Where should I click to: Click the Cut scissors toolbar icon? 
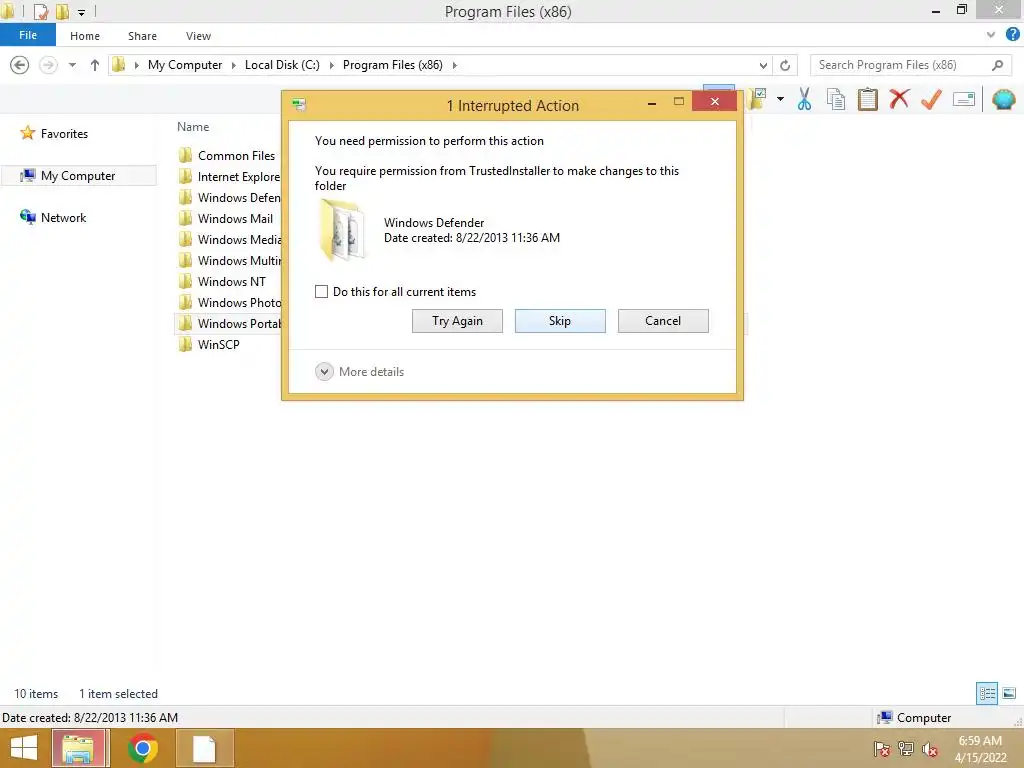[x=804, y=100]
